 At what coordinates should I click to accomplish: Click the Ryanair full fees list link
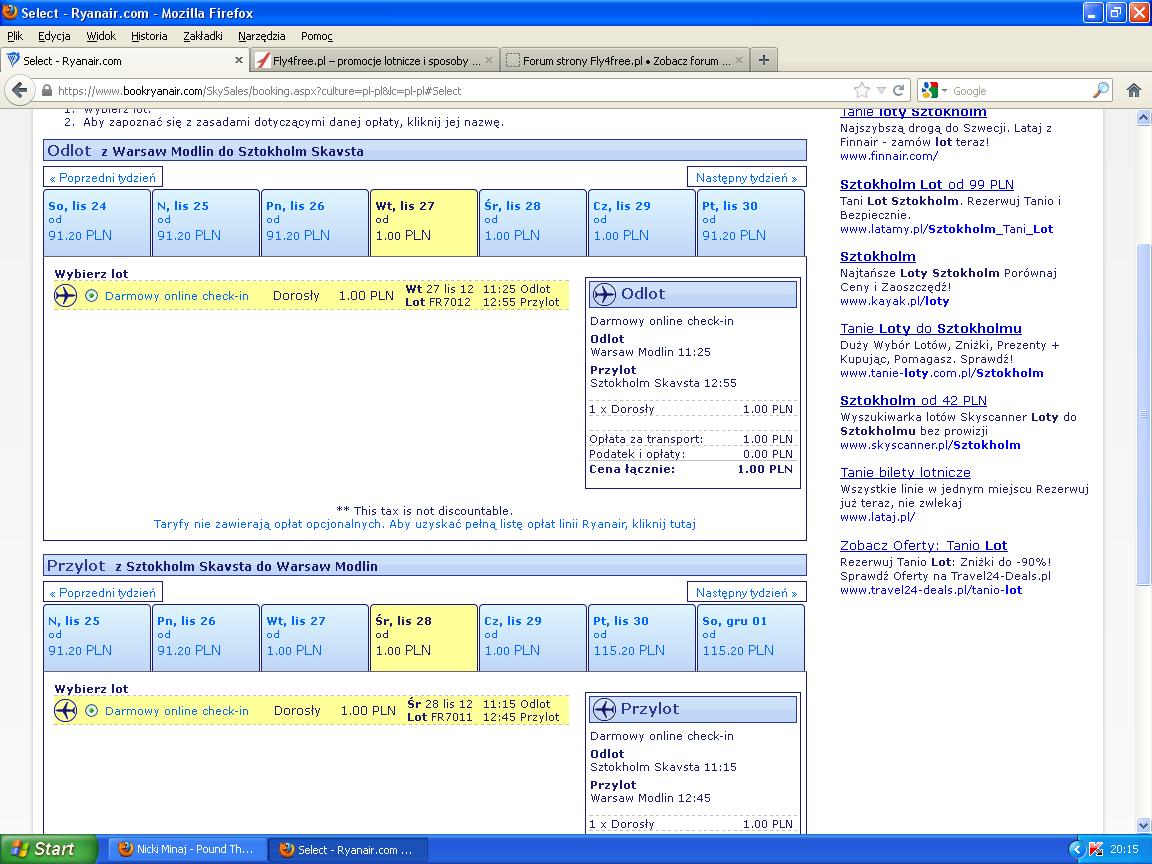[425, 524]
